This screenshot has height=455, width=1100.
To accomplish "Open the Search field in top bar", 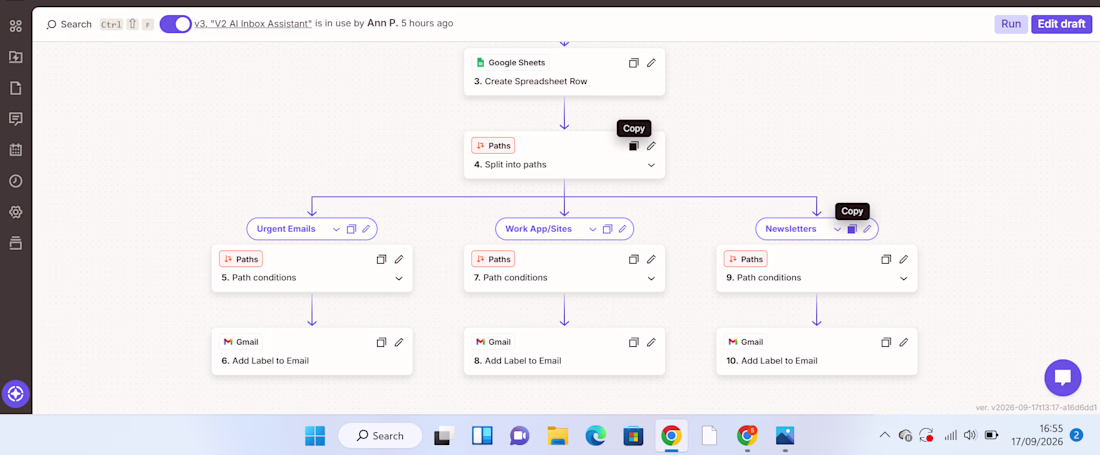I will point(69,24).
